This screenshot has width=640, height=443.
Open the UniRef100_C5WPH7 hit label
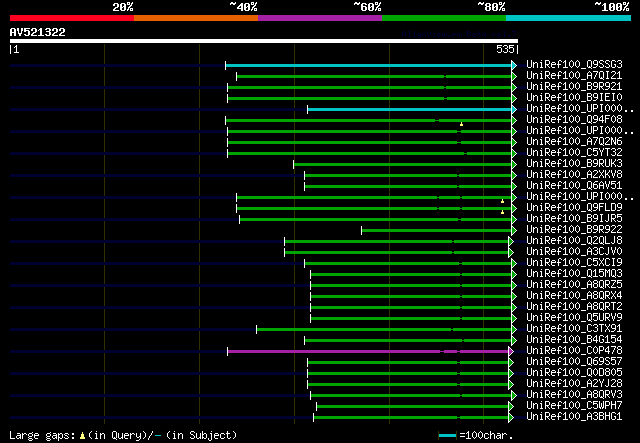click(574, 406)
